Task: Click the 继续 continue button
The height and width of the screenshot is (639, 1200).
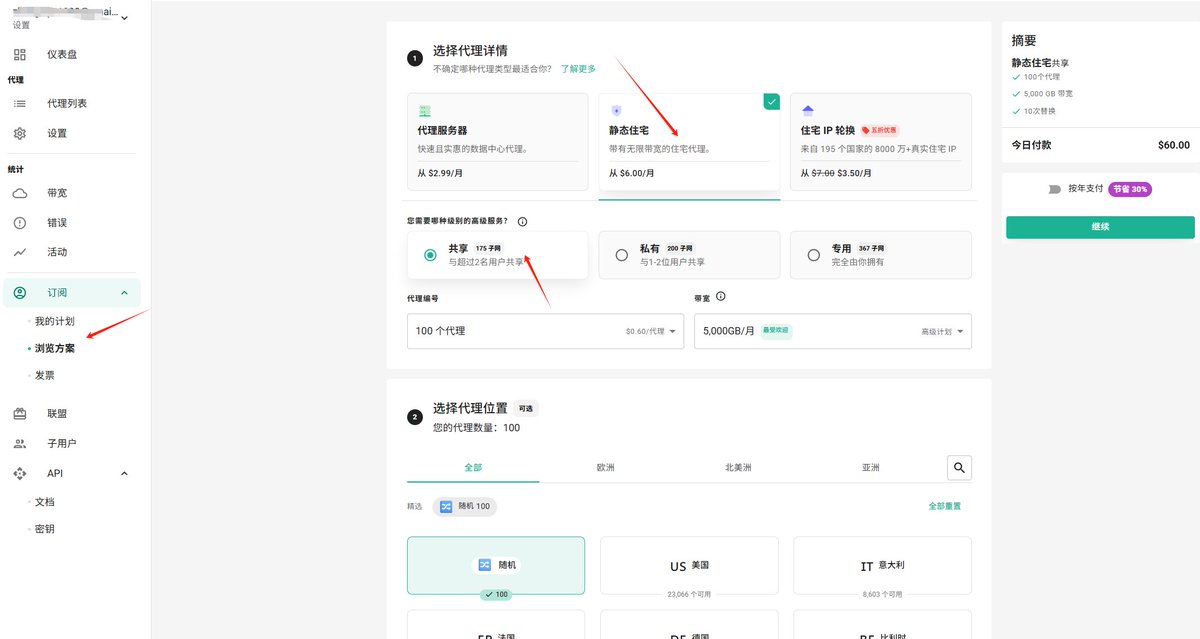Action: pyautogui.click(x=1100, y=227)
